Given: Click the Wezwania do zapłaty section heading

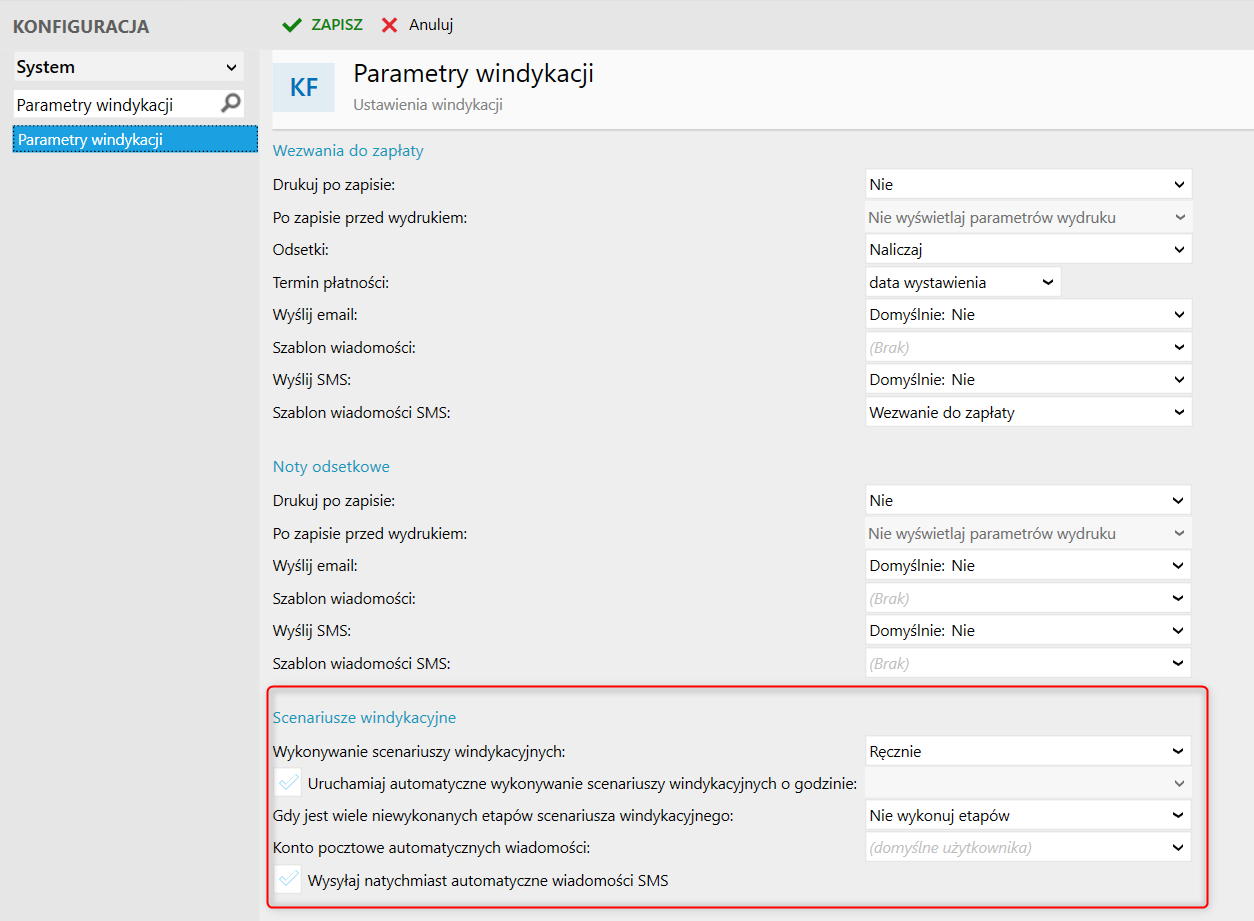Looking at the screenshot, I should click(348, 151).
